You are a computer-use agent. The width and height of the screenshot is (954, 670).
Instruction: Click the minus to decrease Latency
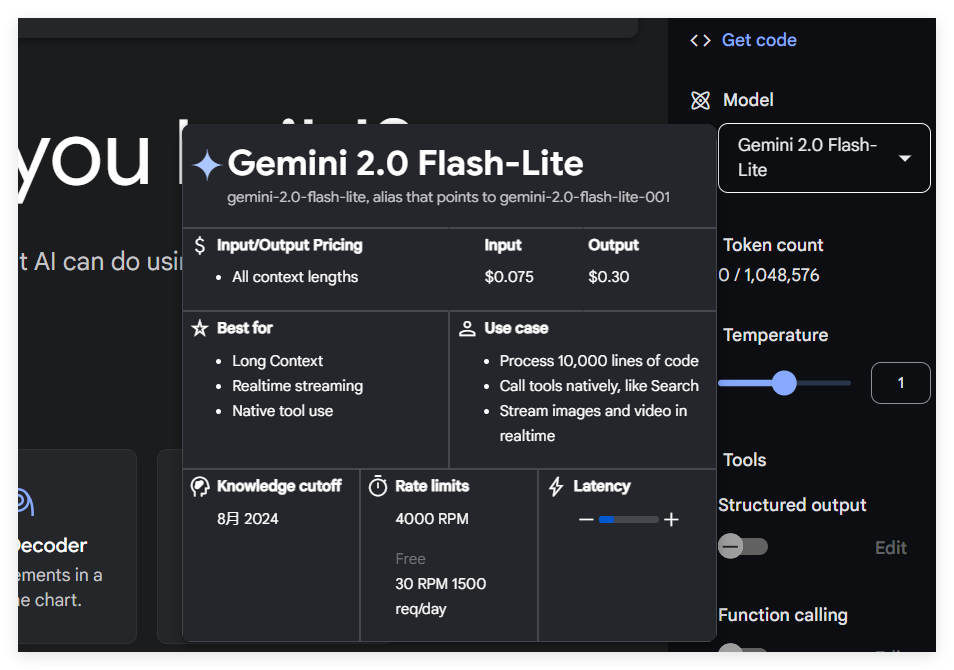pos(586,519)
